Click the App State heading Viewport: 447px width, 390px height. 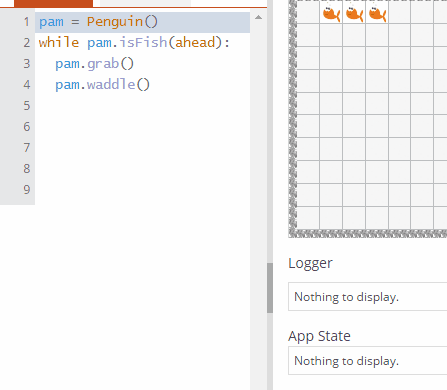coord(319,336)
